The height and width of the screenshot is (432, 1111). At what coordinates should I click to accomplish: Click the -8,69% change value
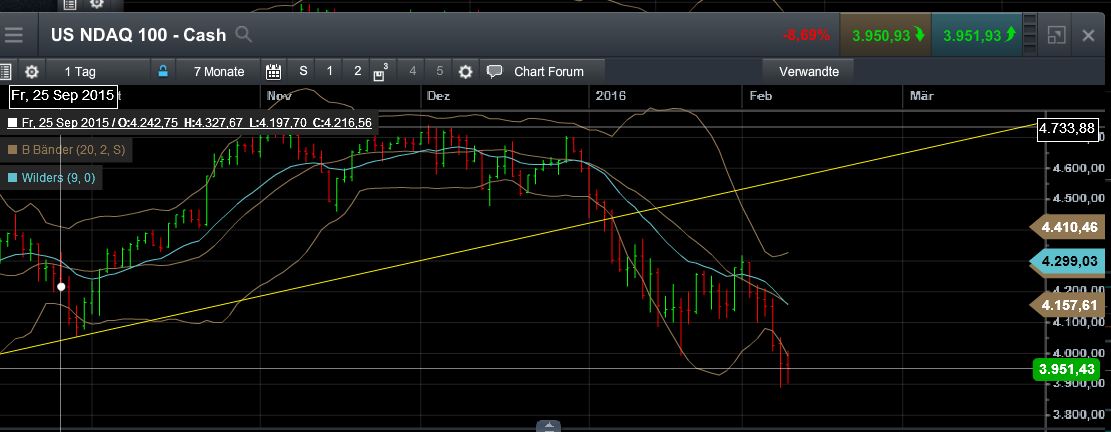click(806, 35)
